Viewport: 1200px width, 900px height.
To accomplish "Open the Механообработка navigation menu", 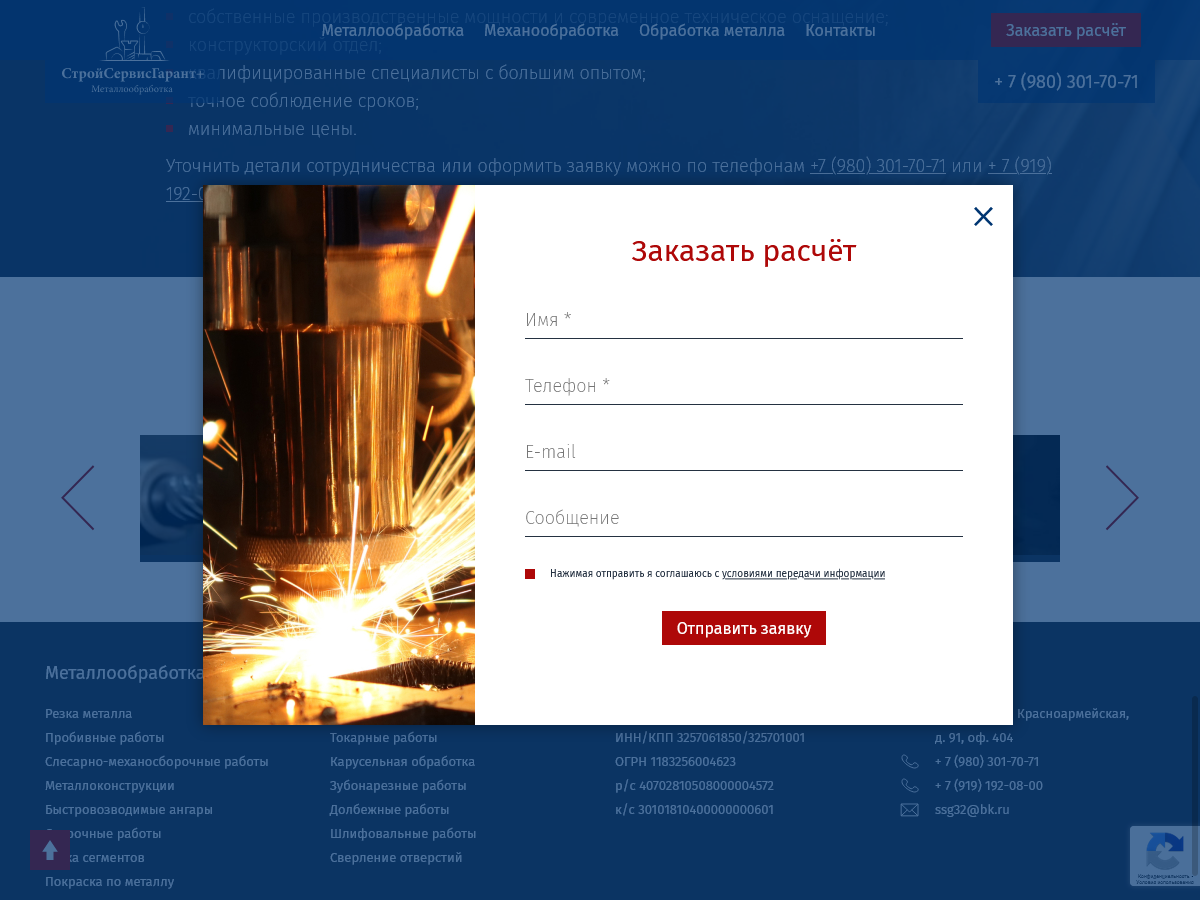I will coord(551,31).
